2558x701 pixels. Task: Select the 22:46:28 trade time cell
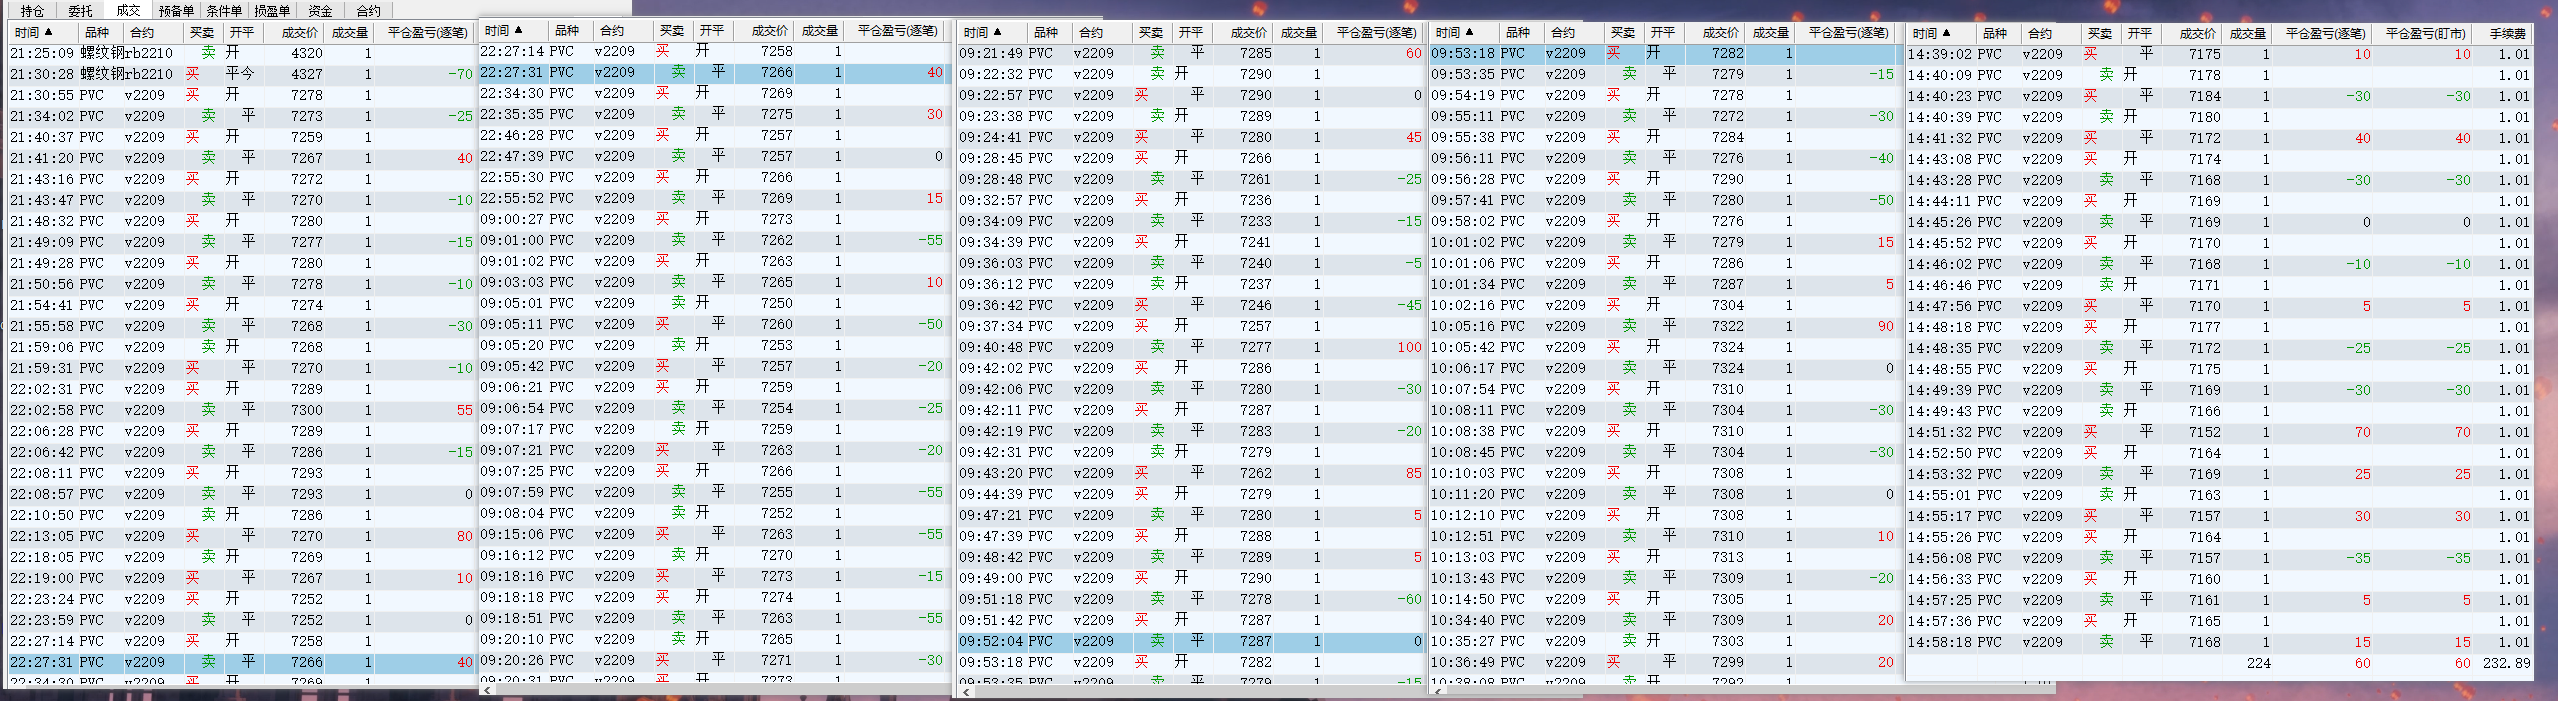[x=512, y=135]
